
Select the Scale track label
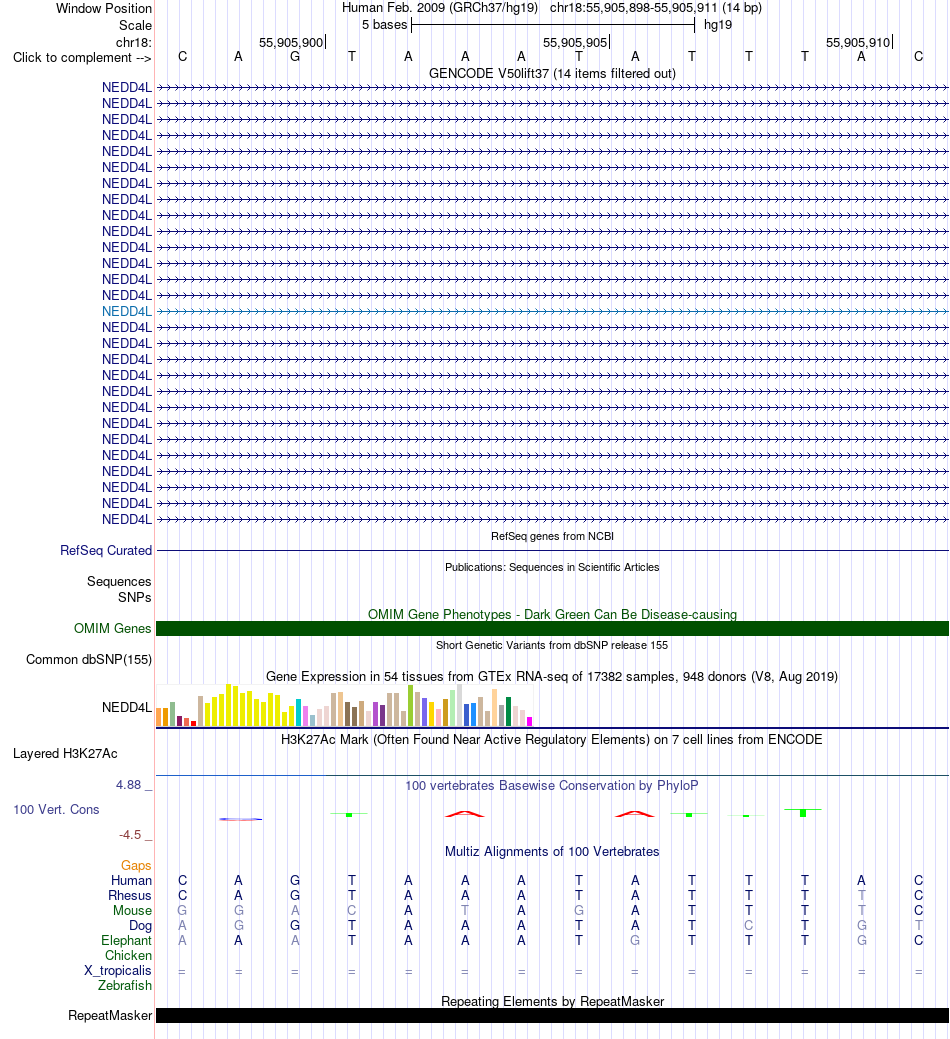point(135,25)
